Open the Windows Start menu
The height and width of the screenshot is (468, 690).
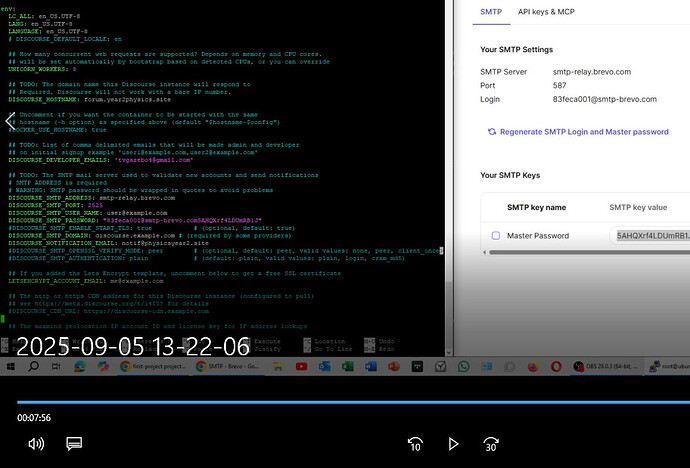click(x=10, y=366)
